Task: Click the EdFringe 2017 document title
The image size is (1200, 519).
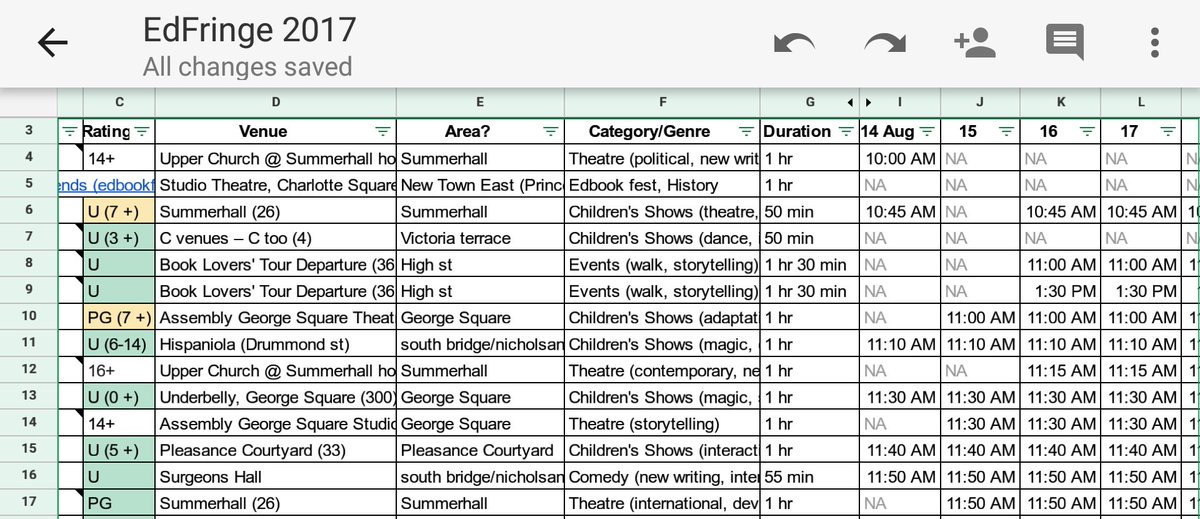Action: pos(249,28)
